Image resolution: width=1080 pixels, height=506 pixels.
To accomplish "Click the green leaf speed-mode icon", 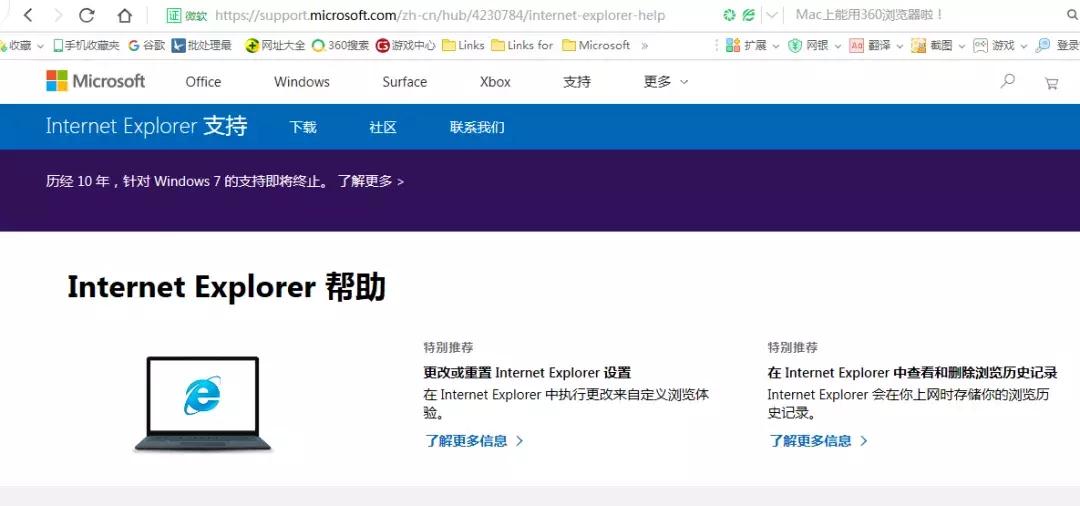I will click(x=749, y=15).
